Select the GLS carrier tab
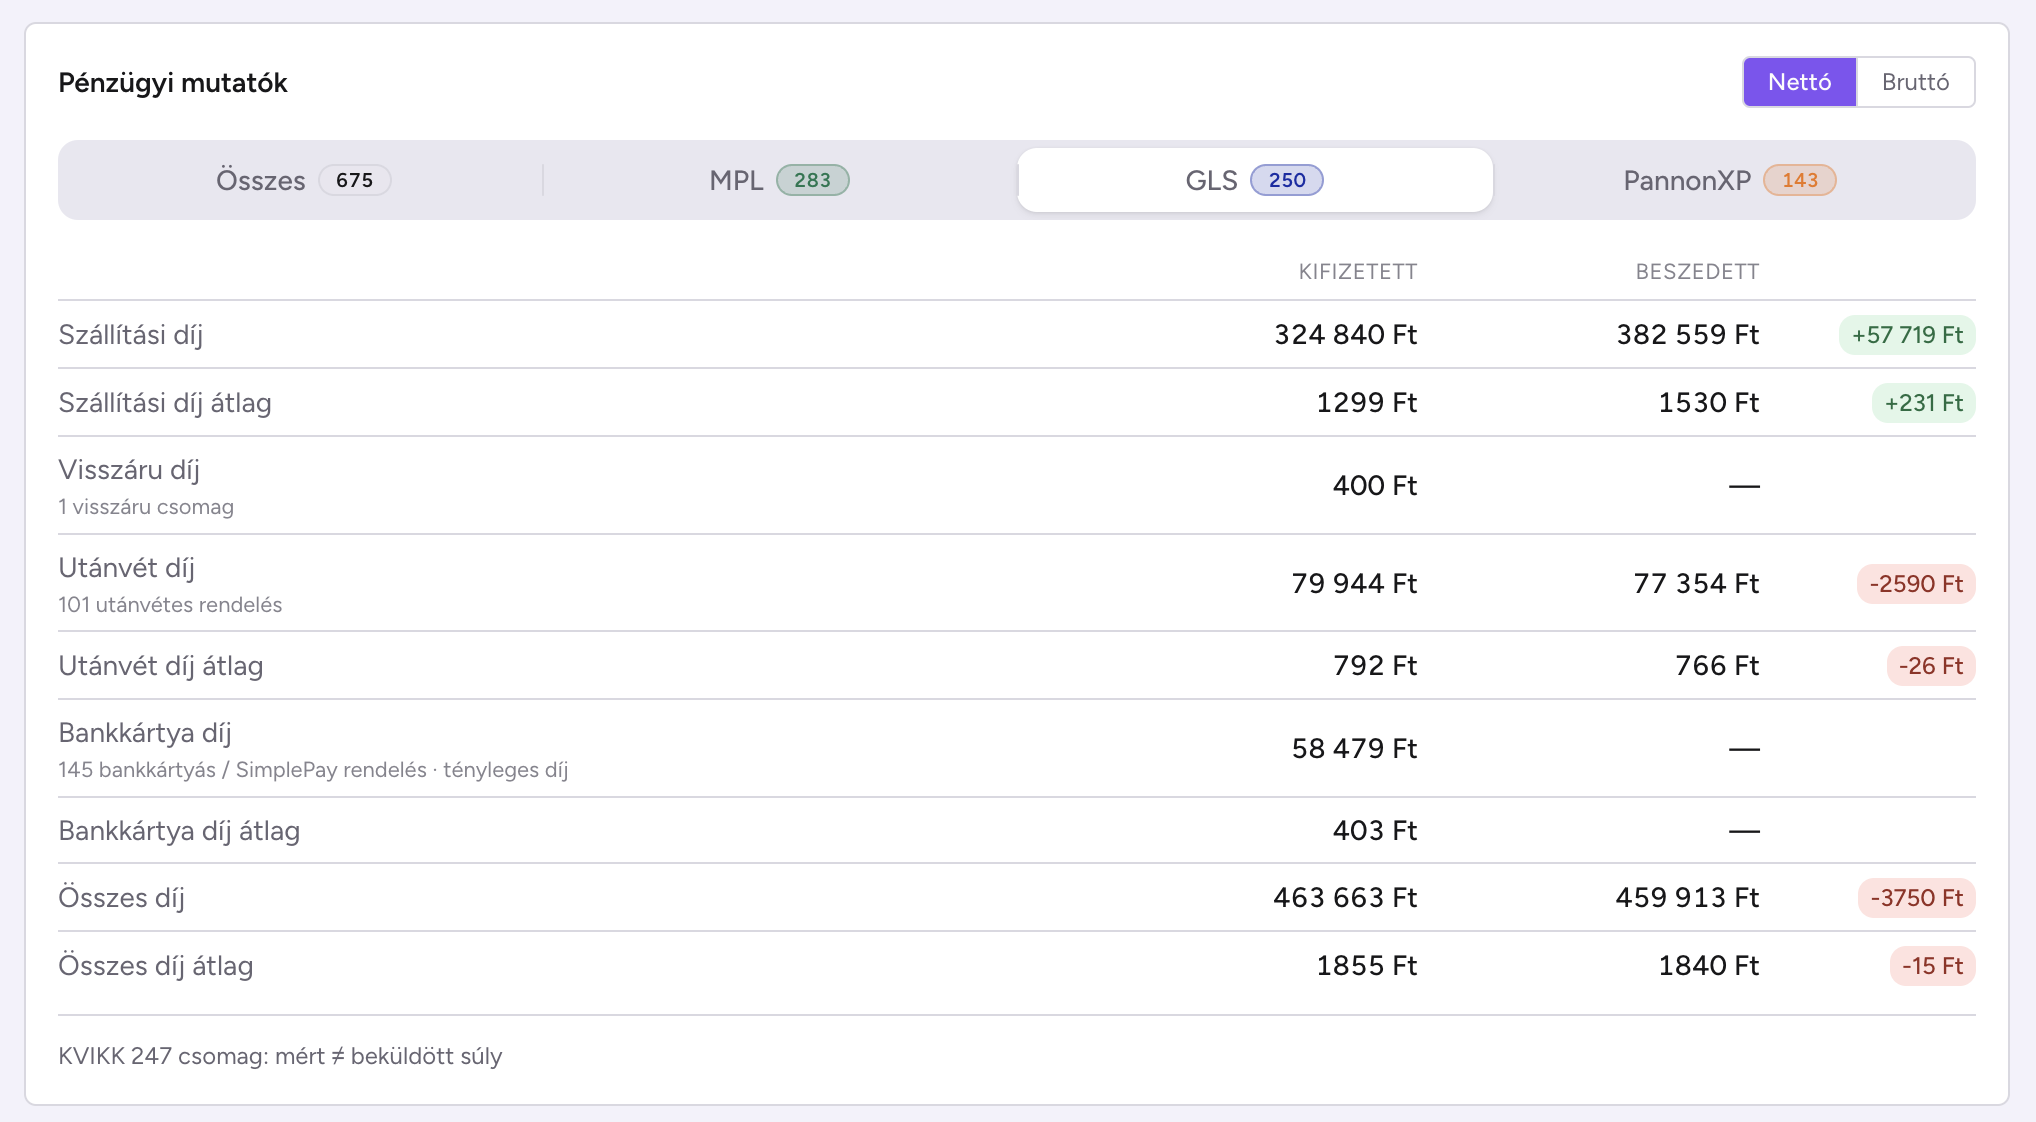The height and width of the screenshot is (1122, 2036). 1255,180
